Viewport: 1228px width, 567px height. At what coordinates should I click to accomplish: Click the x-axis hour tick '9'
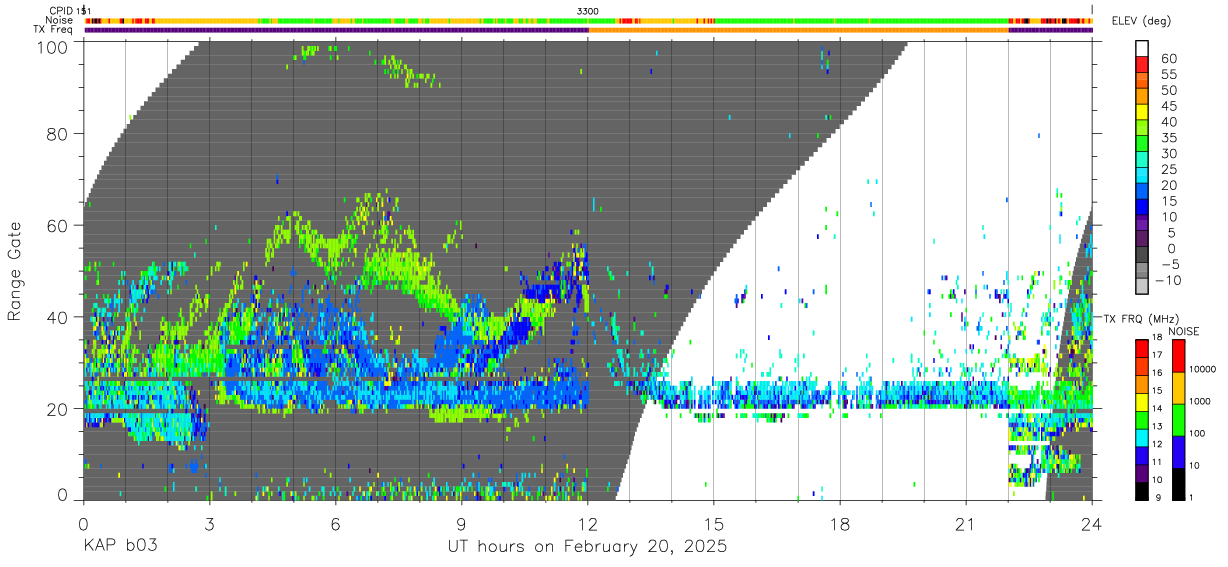(x=461, y=523)
